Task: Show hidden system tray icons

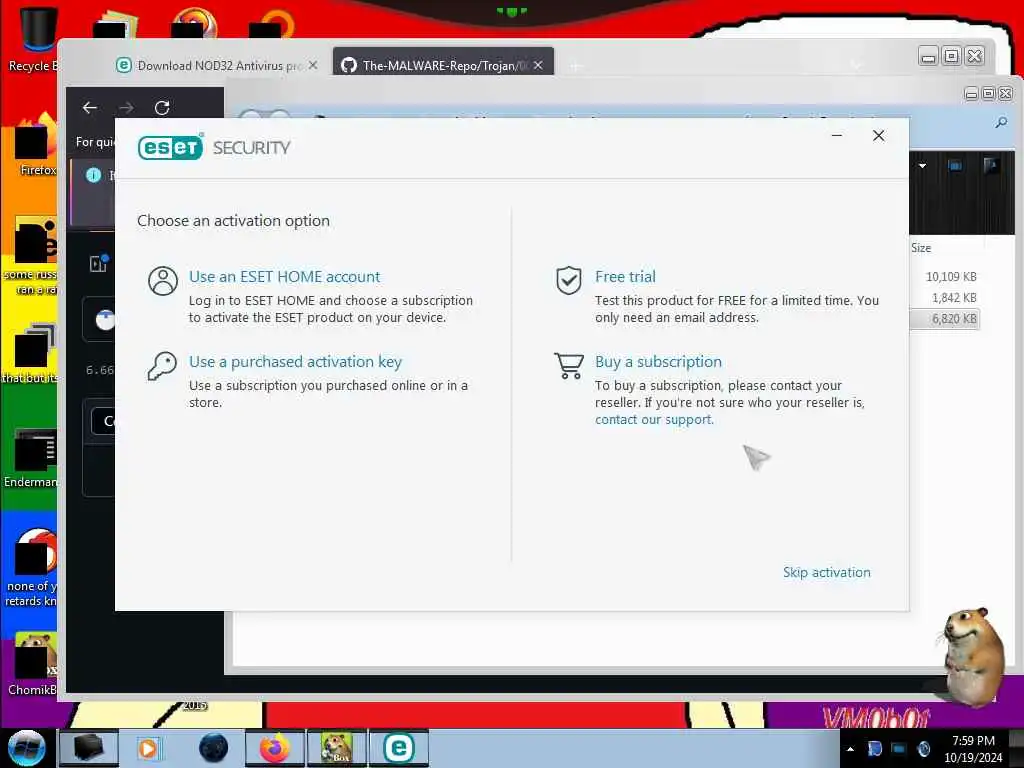Action: (x=850, y=749)
